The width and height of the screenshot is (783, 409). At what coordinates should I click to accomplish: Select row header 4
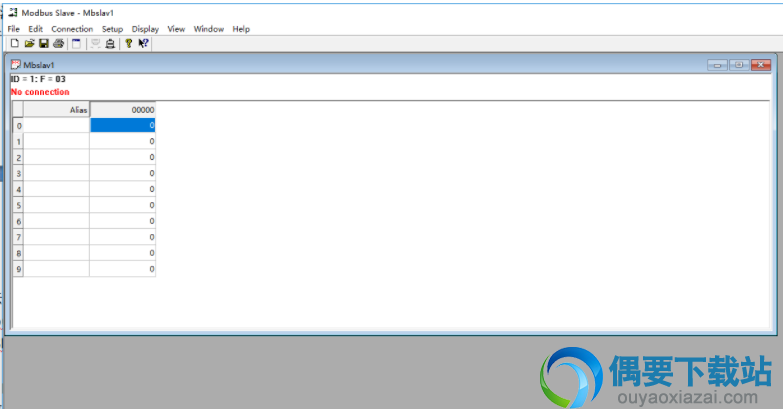18,189
